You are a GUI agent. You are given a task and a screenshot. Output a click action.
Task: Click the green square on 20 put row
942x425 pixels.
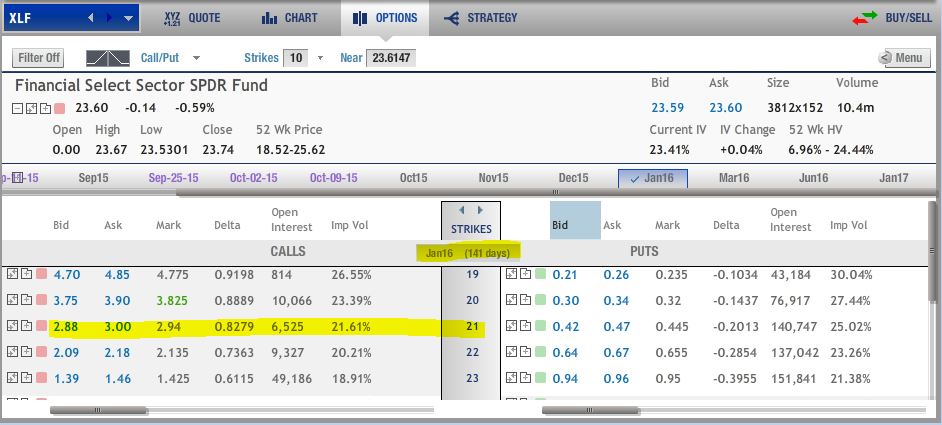(539, 300)
